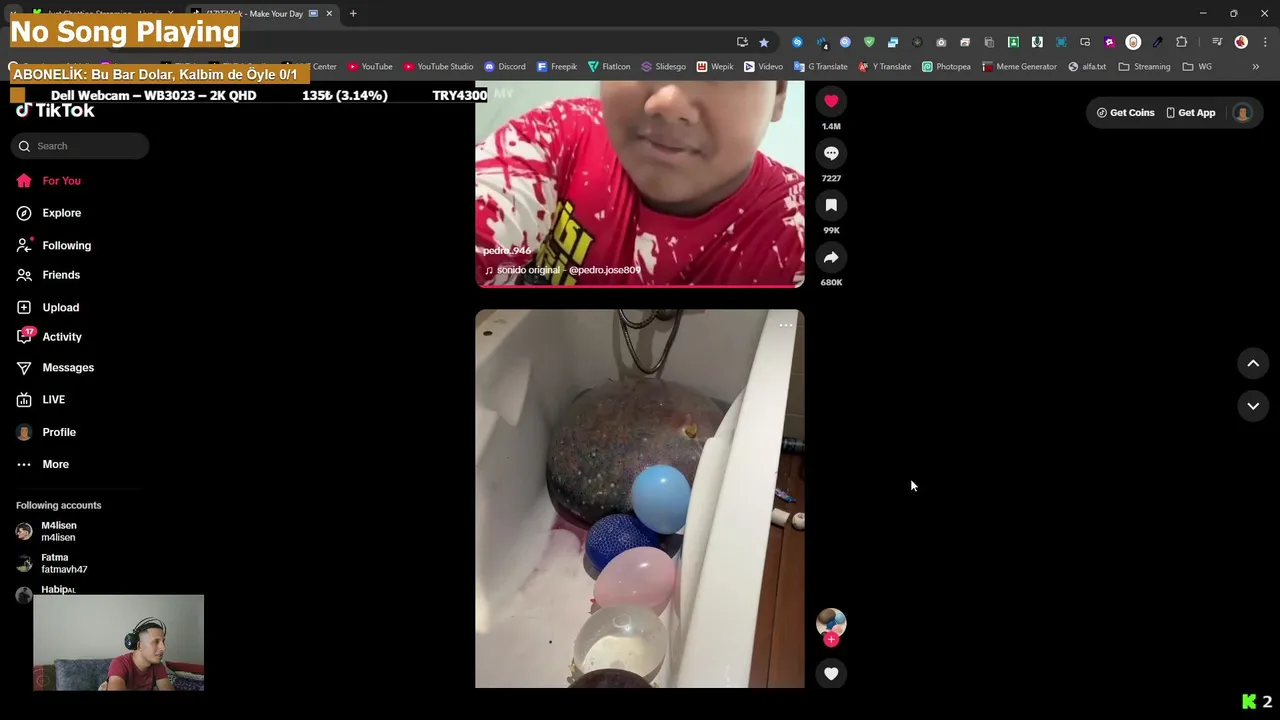This screenshot has height=720, width=1280.
Task: Open Following feed
Action: coord(66,245)
